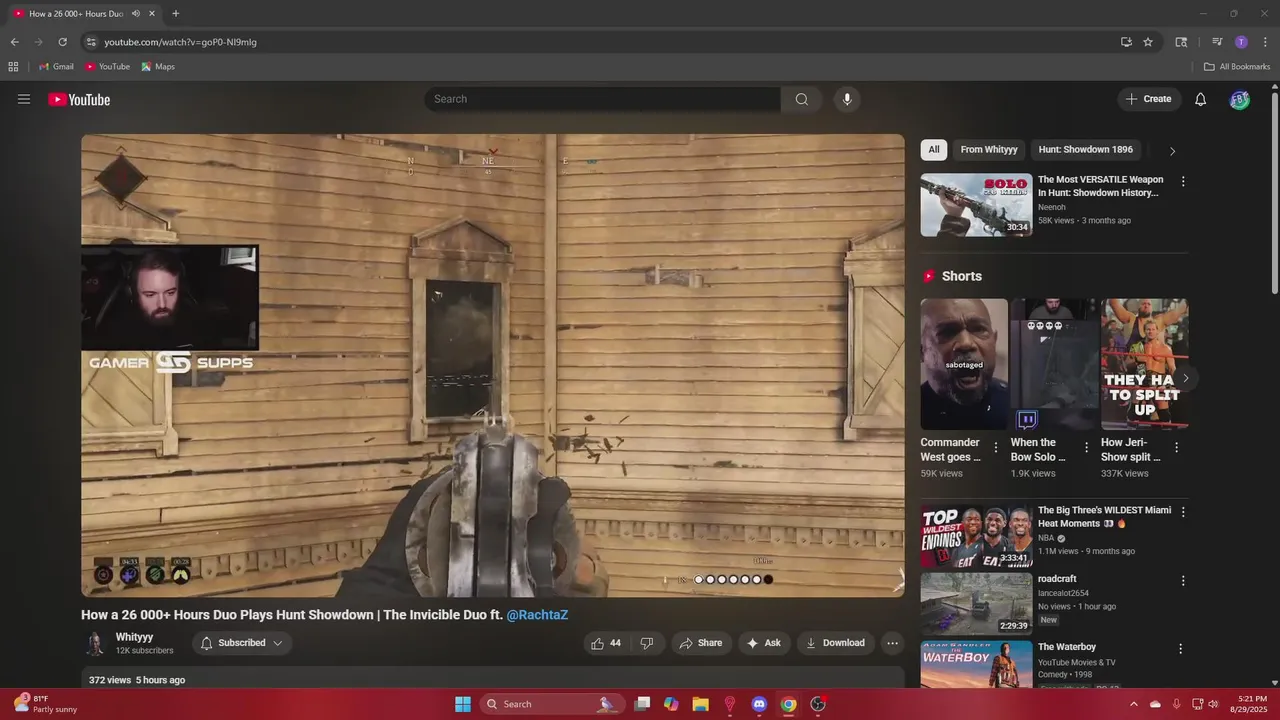Screen dimensions: 1280x720
Task: Open All Bookmarks folder
Action: pyautogui.click(x=1237, y=67)
